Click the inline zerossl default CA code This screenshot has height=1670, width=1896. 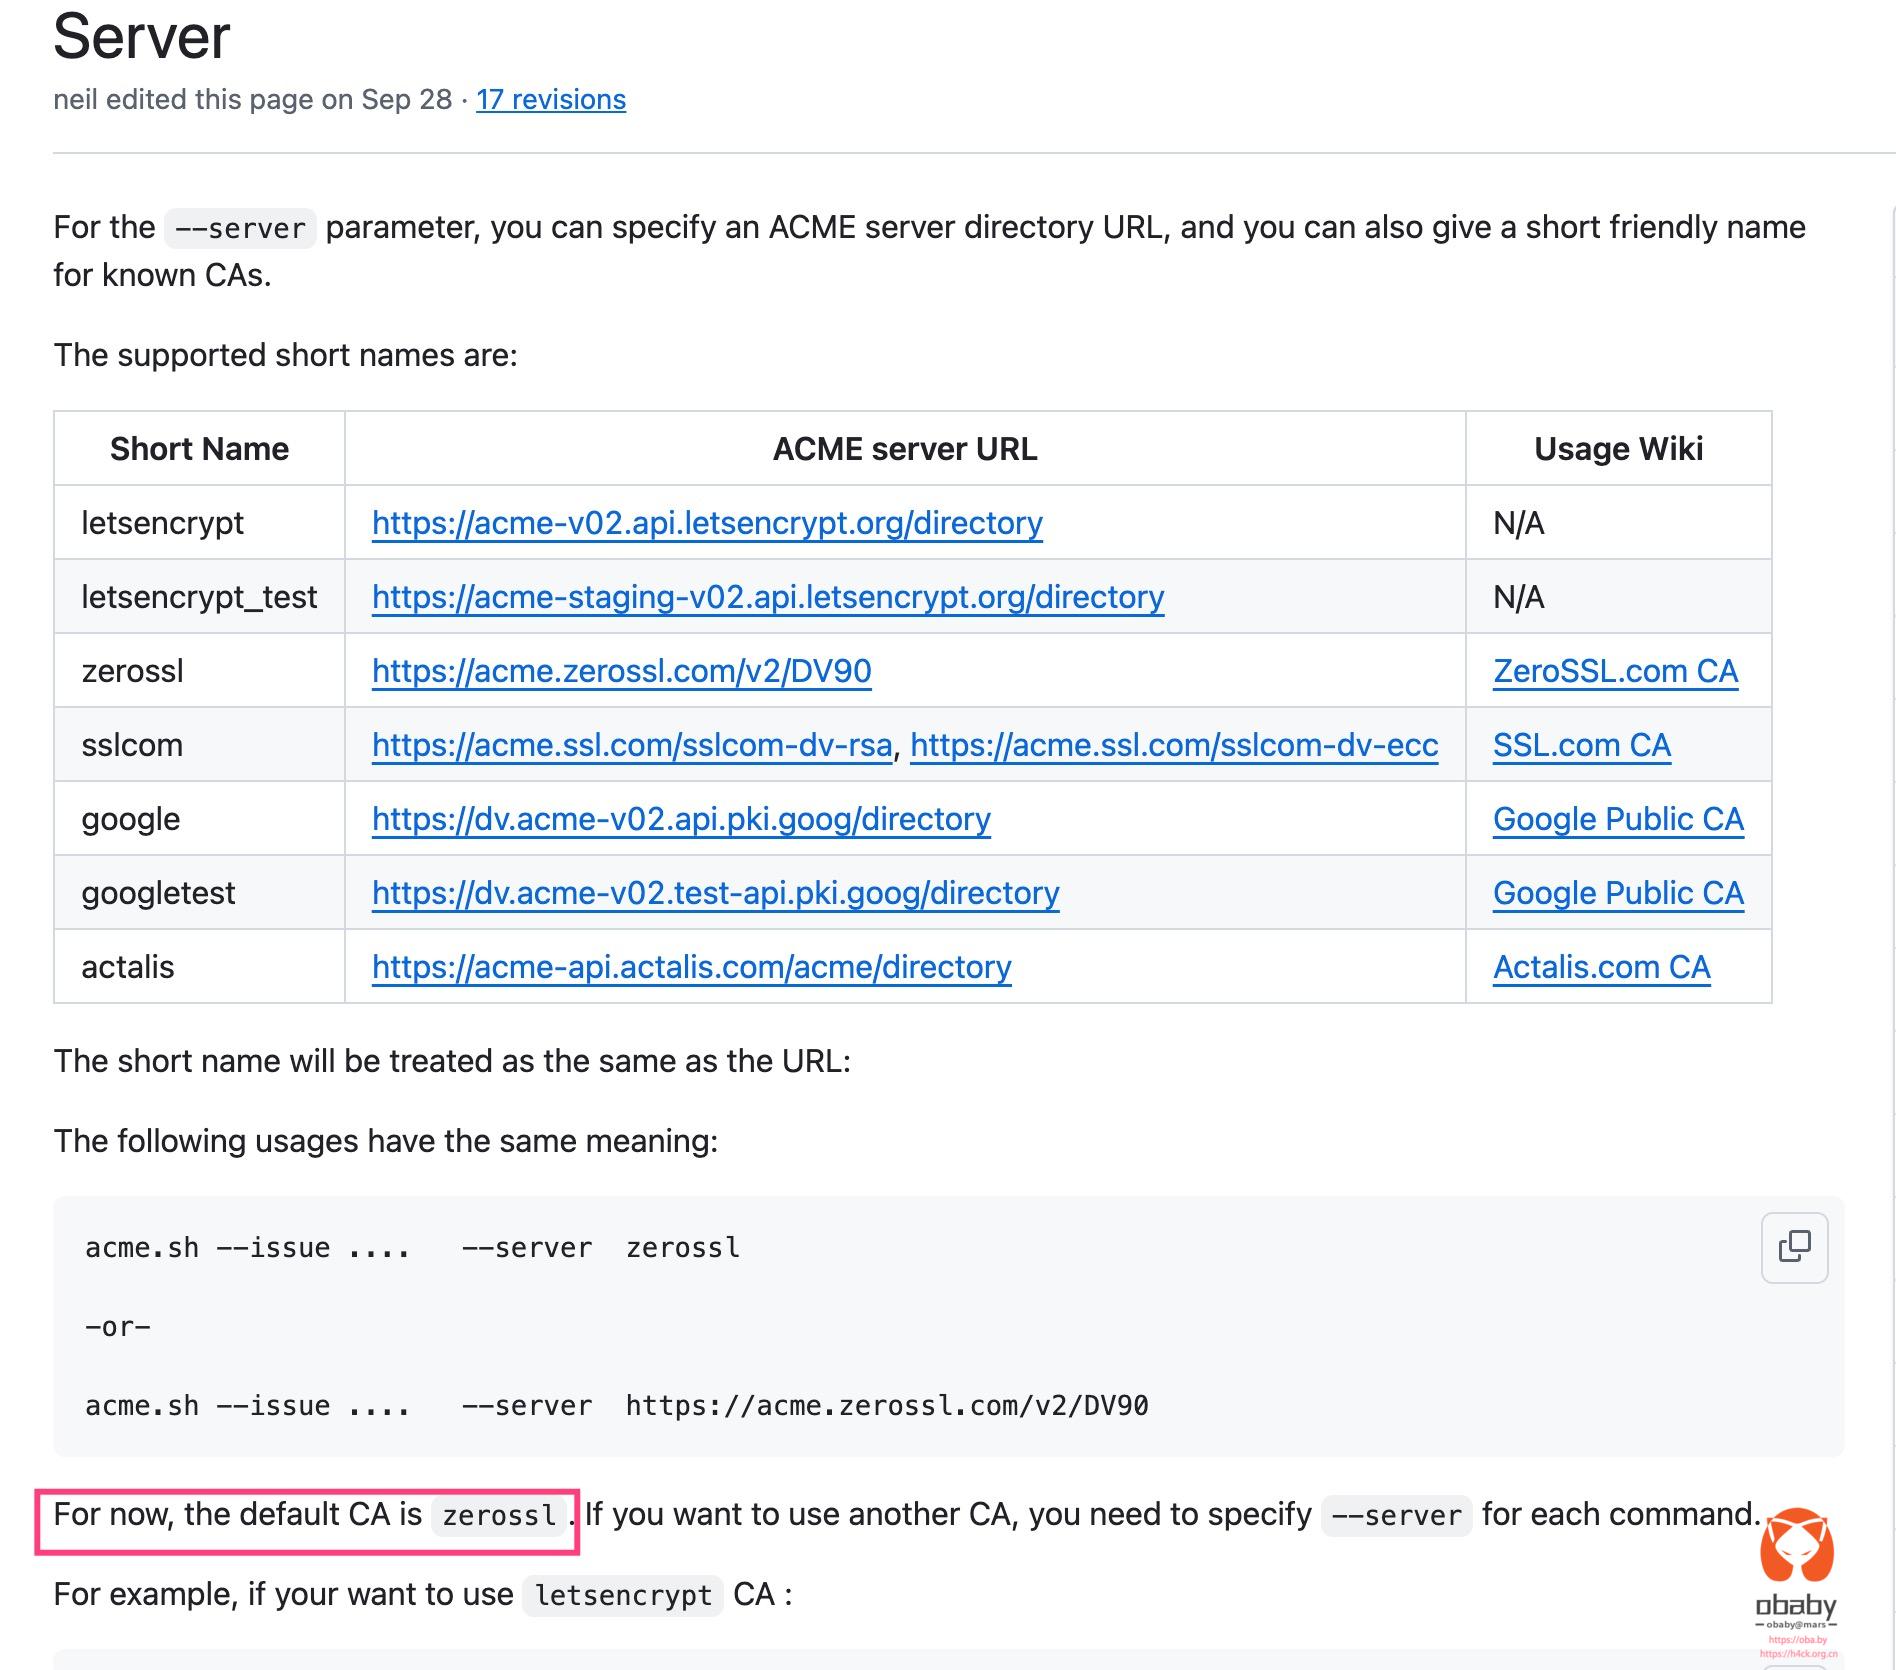point(499,1515)
